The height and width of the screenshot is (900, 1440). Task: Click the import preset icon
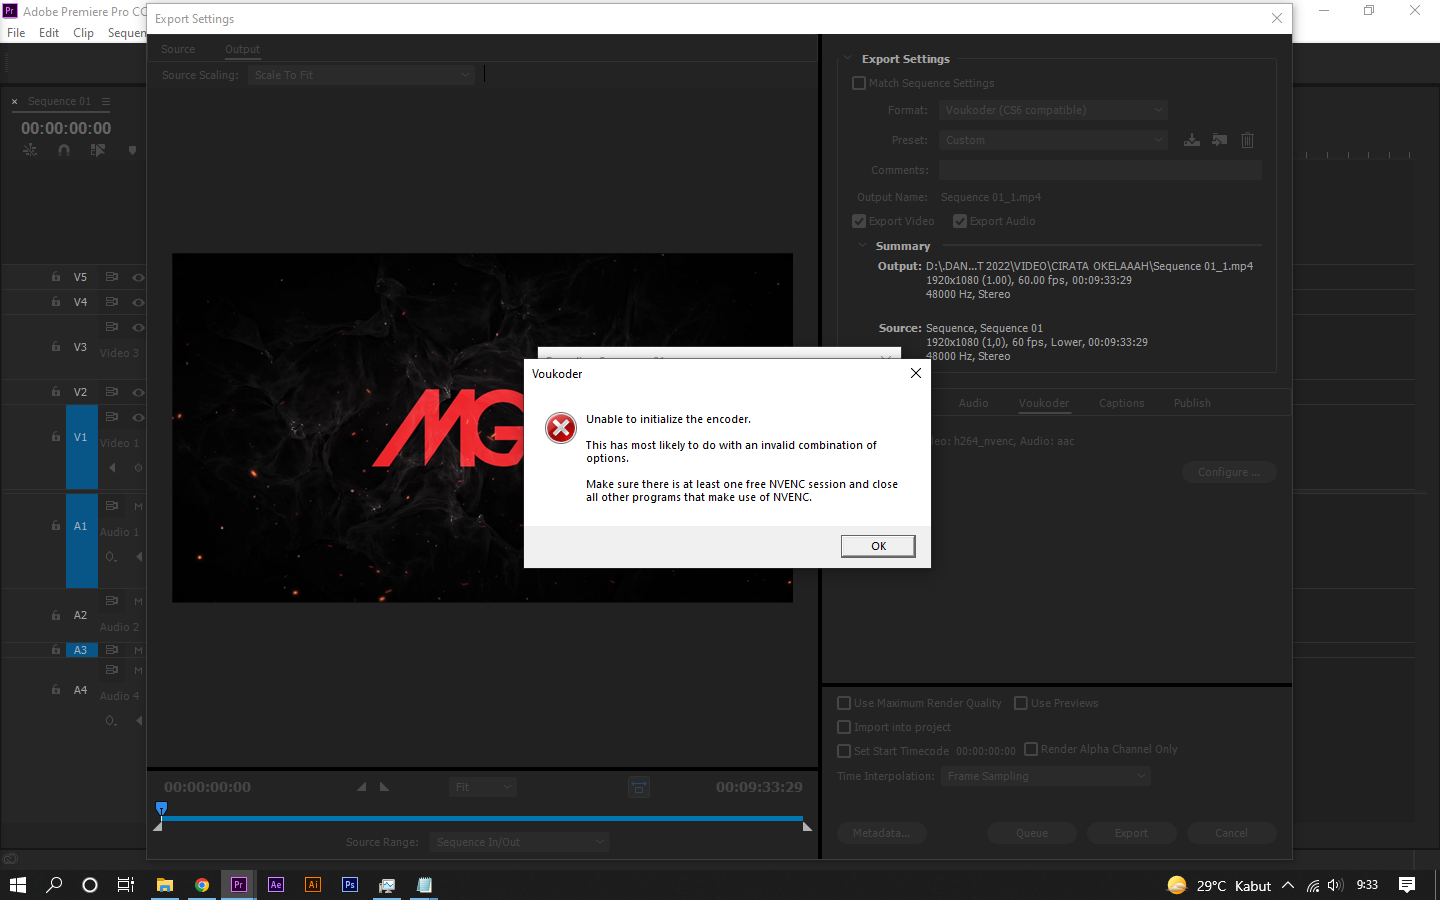pyautogui.click(x=1219, y=140)
